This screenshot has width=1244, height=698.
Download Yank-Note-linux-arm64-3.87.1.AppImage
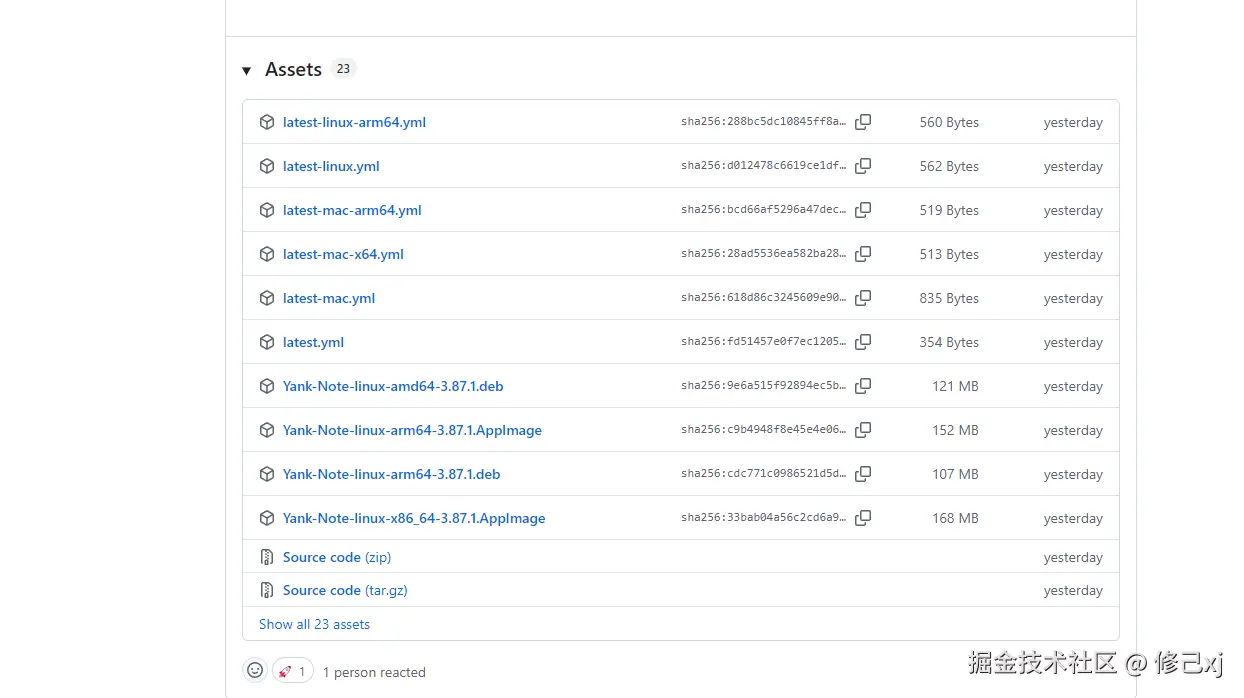[412, 430]
